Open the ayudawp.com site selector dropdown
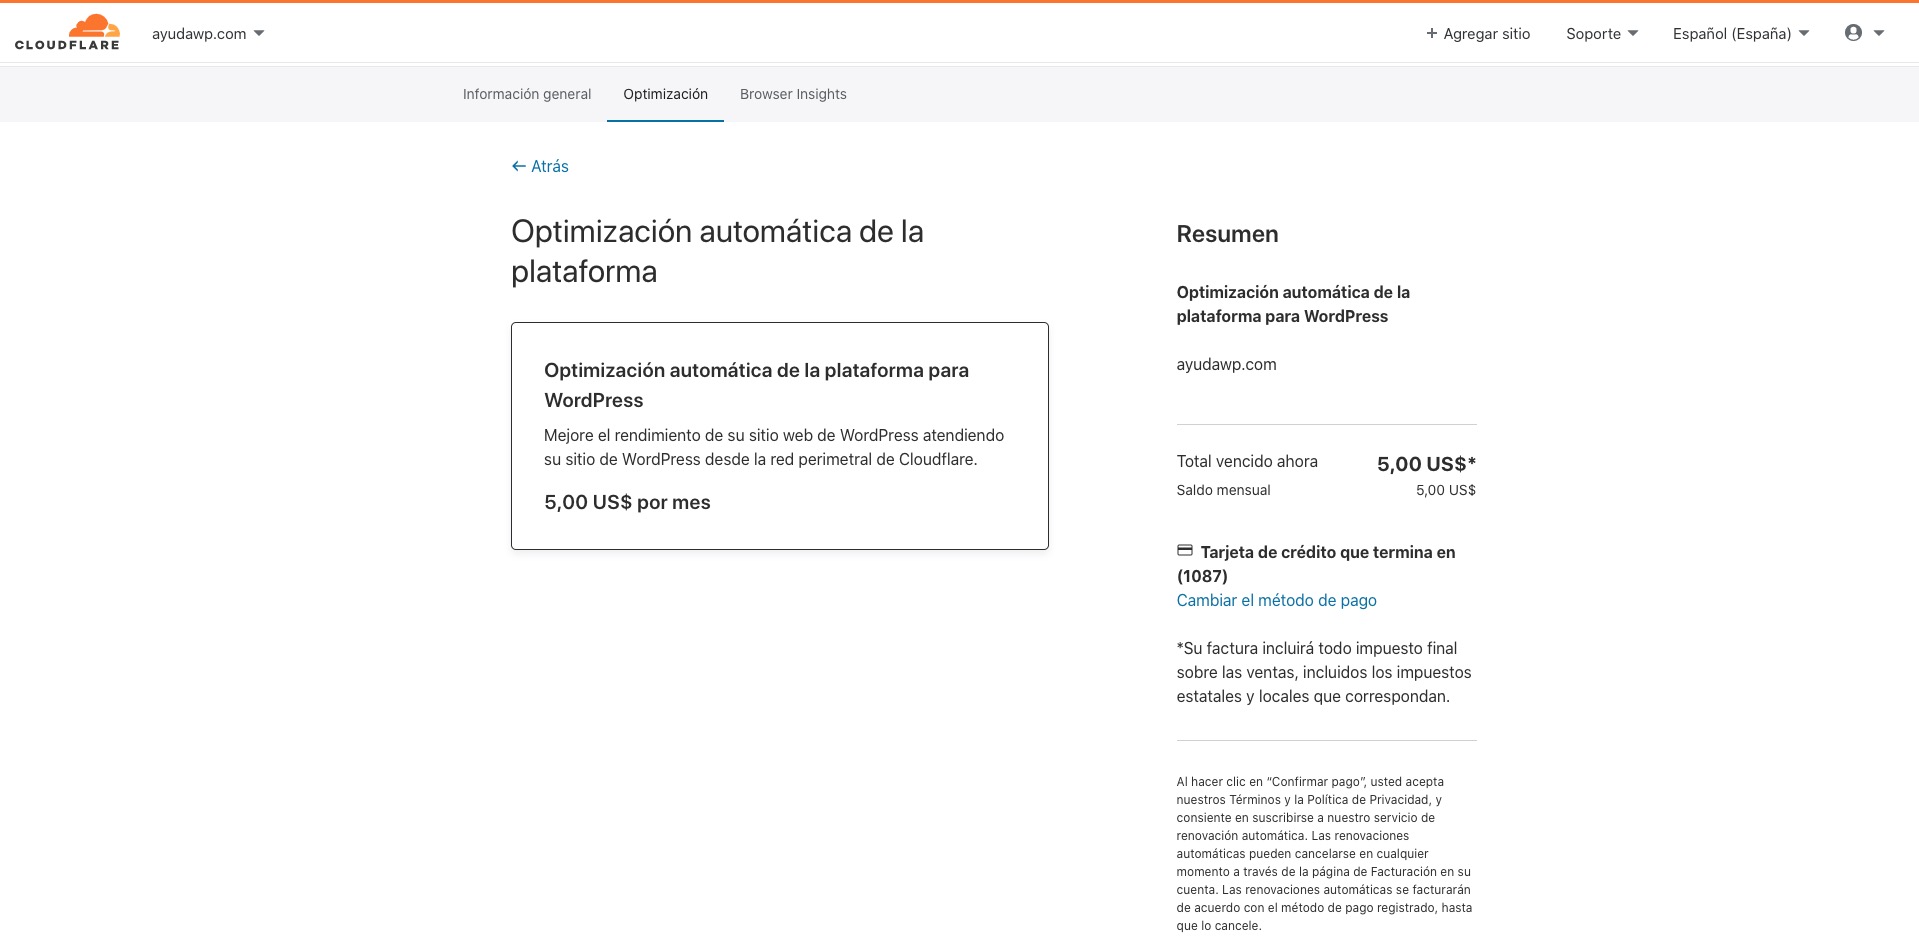 (x=208, y=34)
